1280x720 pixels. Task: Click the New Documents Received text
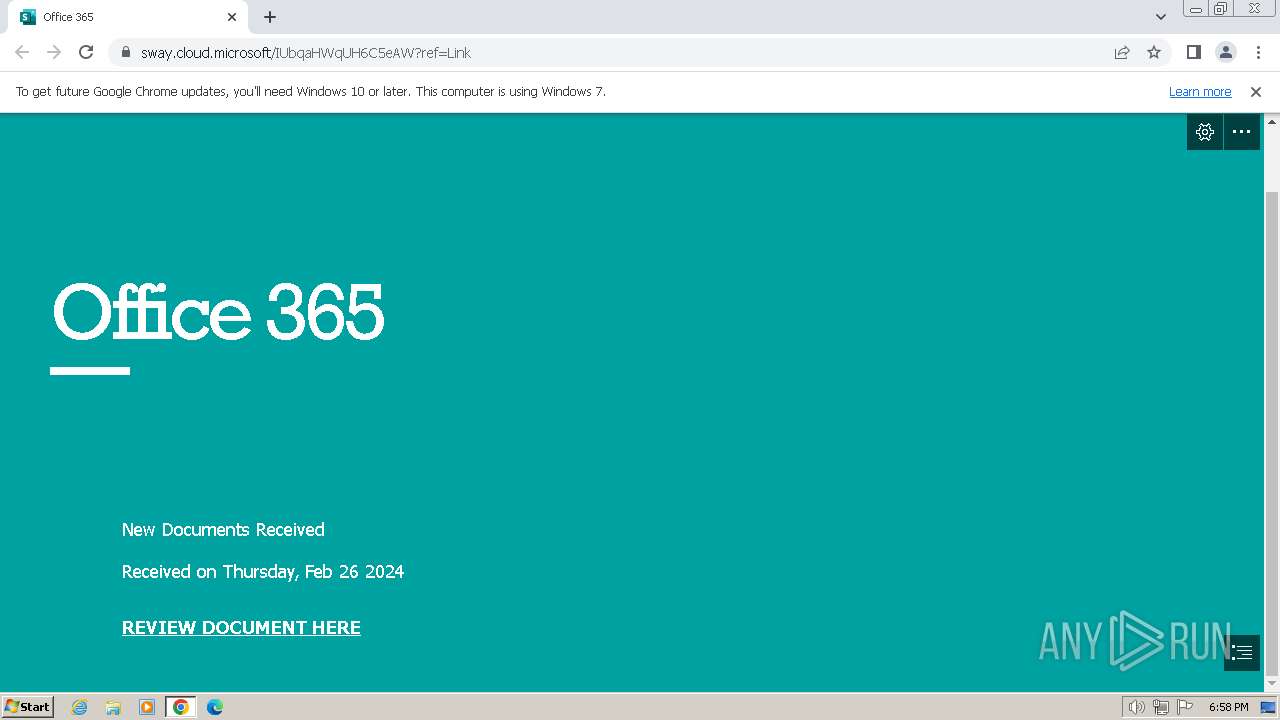(223, 530)
